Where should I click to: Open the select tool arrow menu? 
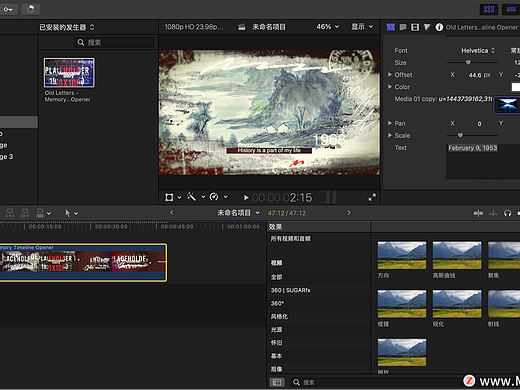click(x=71, y=213)
